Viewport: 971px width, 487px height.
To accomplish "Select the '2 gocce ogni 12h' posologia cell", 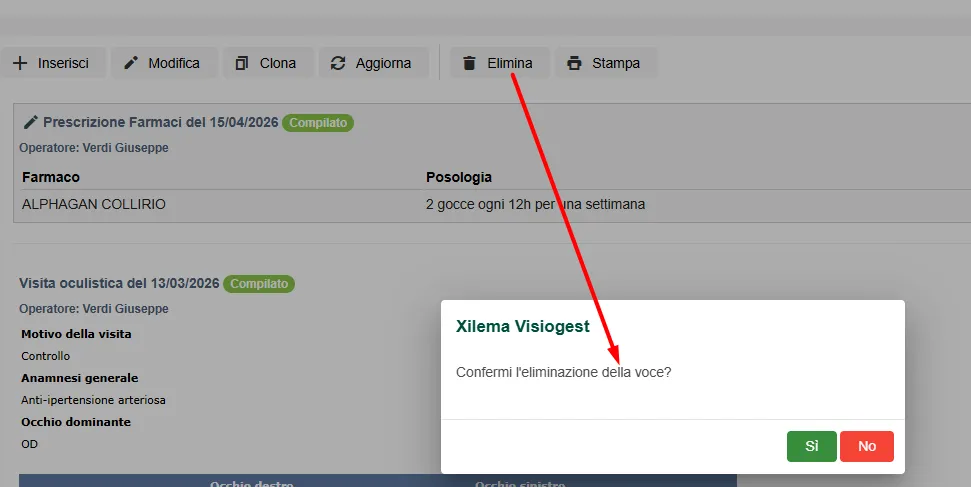I will 536,204.
